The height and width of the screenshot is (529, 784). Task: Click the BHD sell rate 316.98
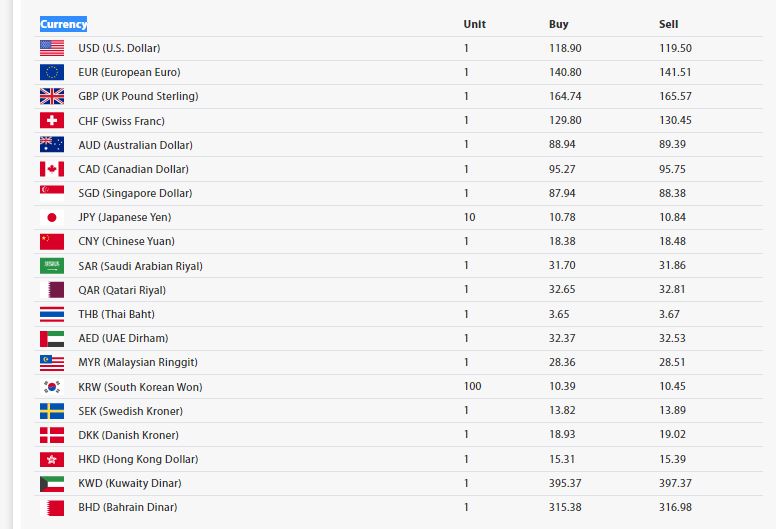tap(675, 507)
